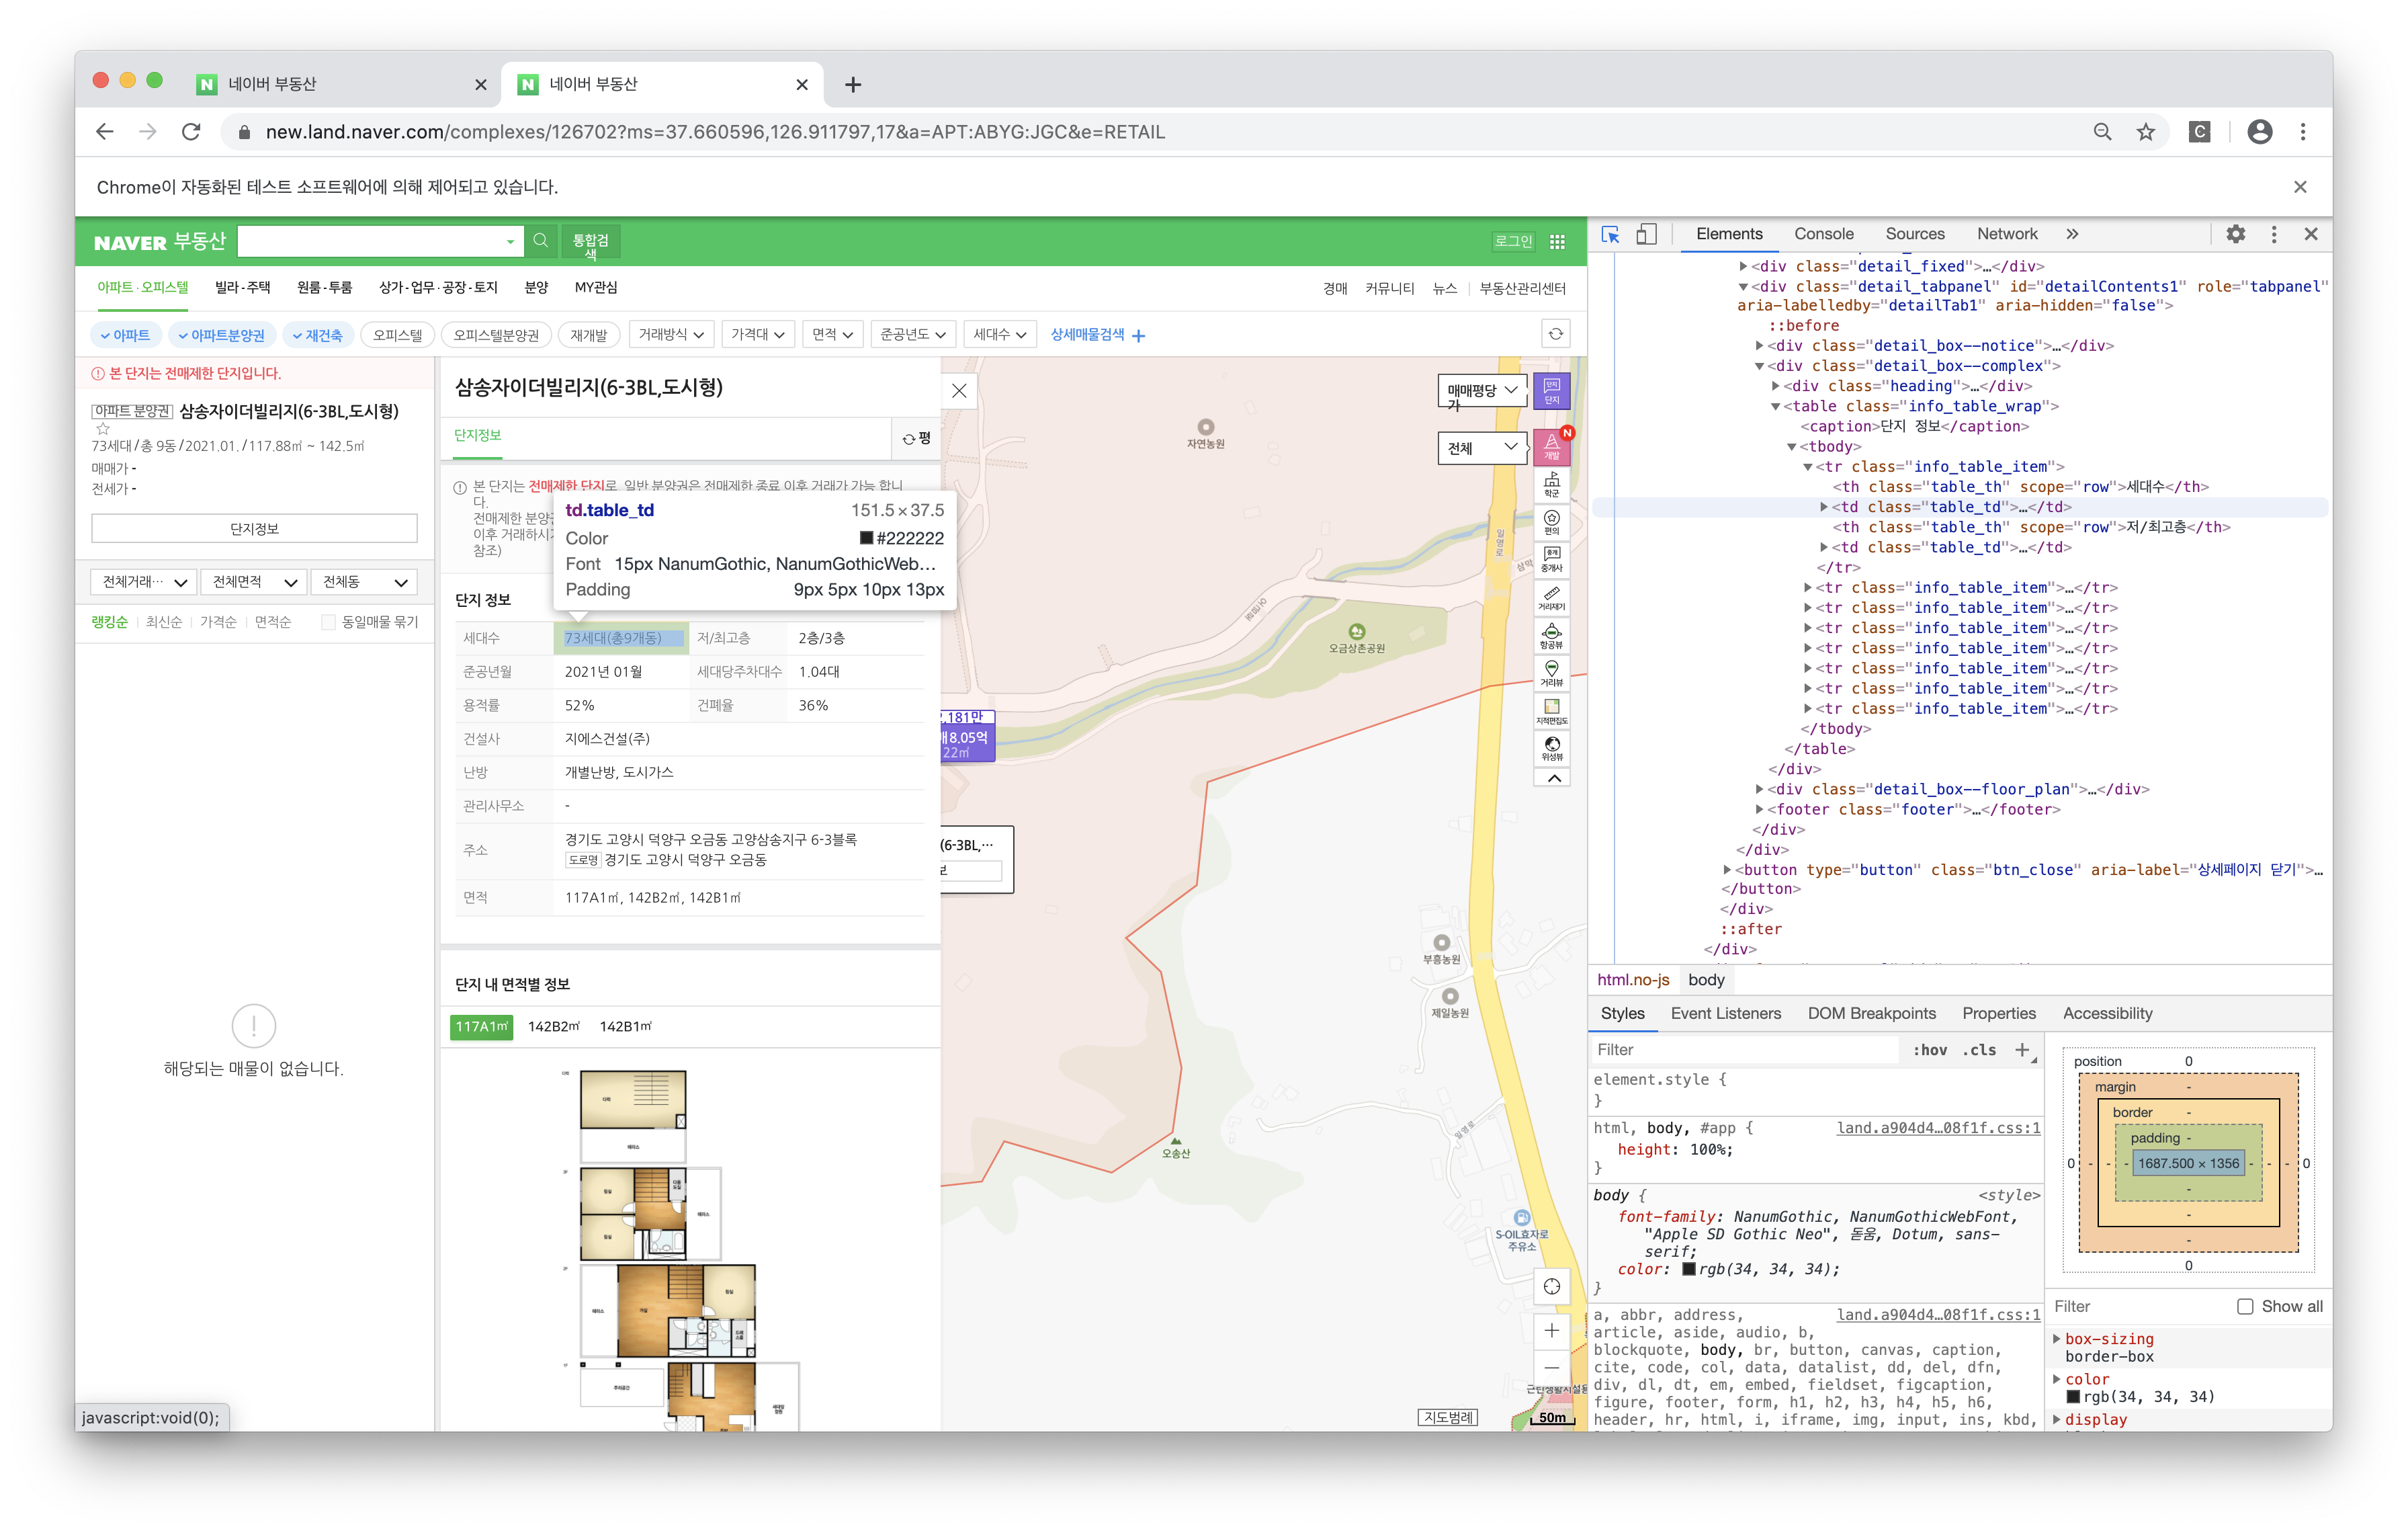Reset filters with the refresh icon
The height and width of the screenshot is (1531, 2408).
pos(1555,334)
